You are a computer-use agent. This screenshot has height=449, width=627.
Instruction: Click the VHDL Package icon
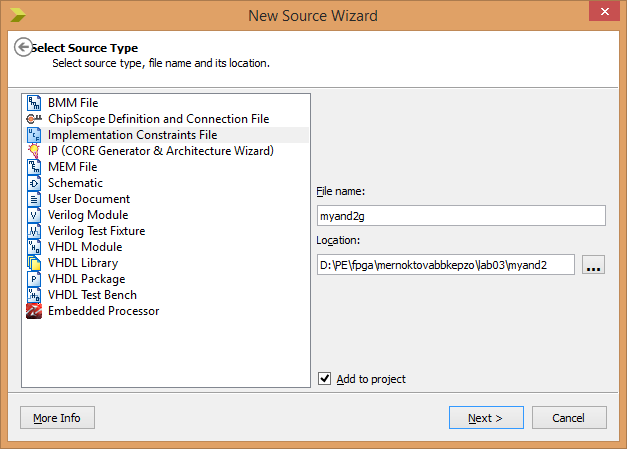click(34, 279)
